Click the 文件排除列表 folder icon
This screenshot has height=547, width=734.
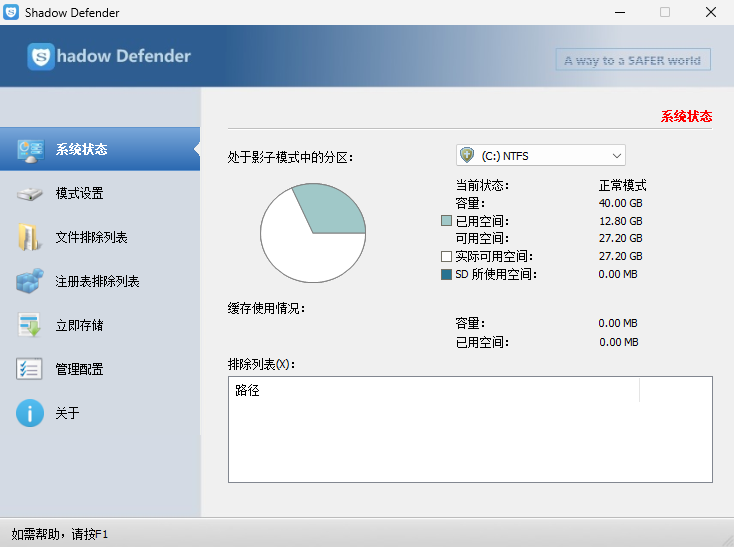(29, 237)
